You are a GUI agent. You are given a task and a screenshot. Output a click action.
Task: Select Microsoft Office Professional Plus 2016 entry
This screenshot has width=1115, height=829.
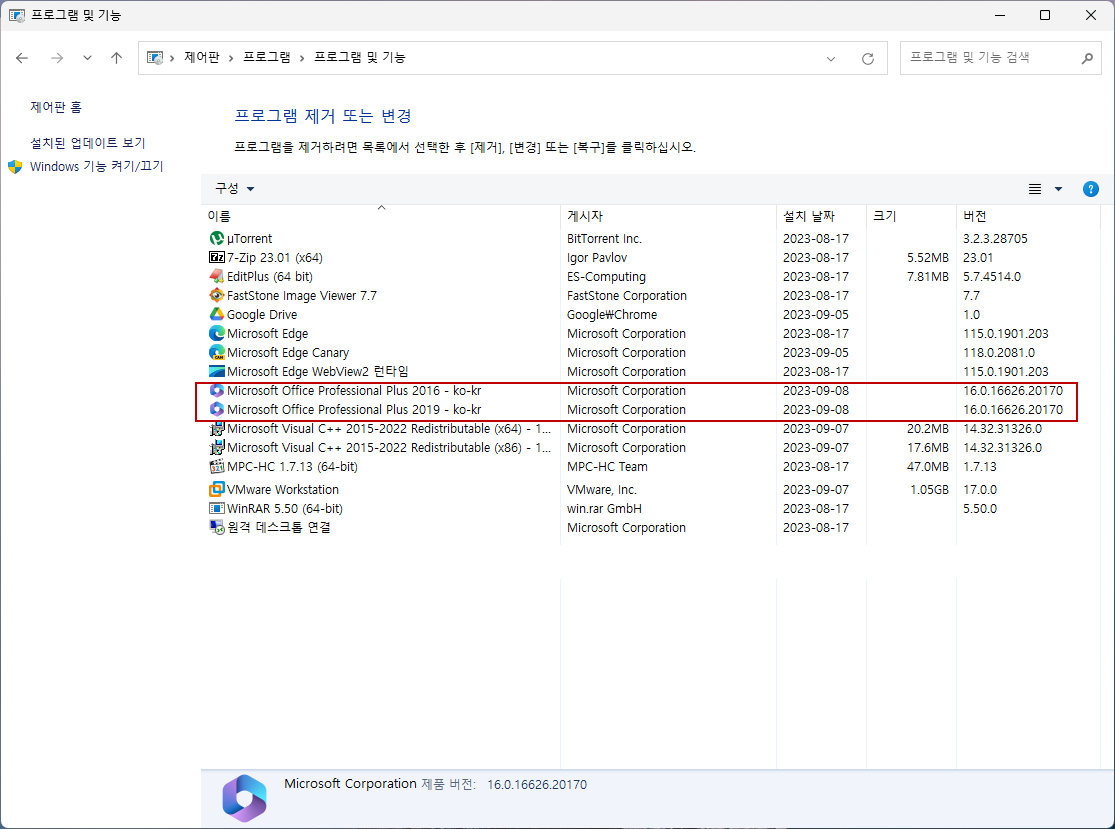354,390
